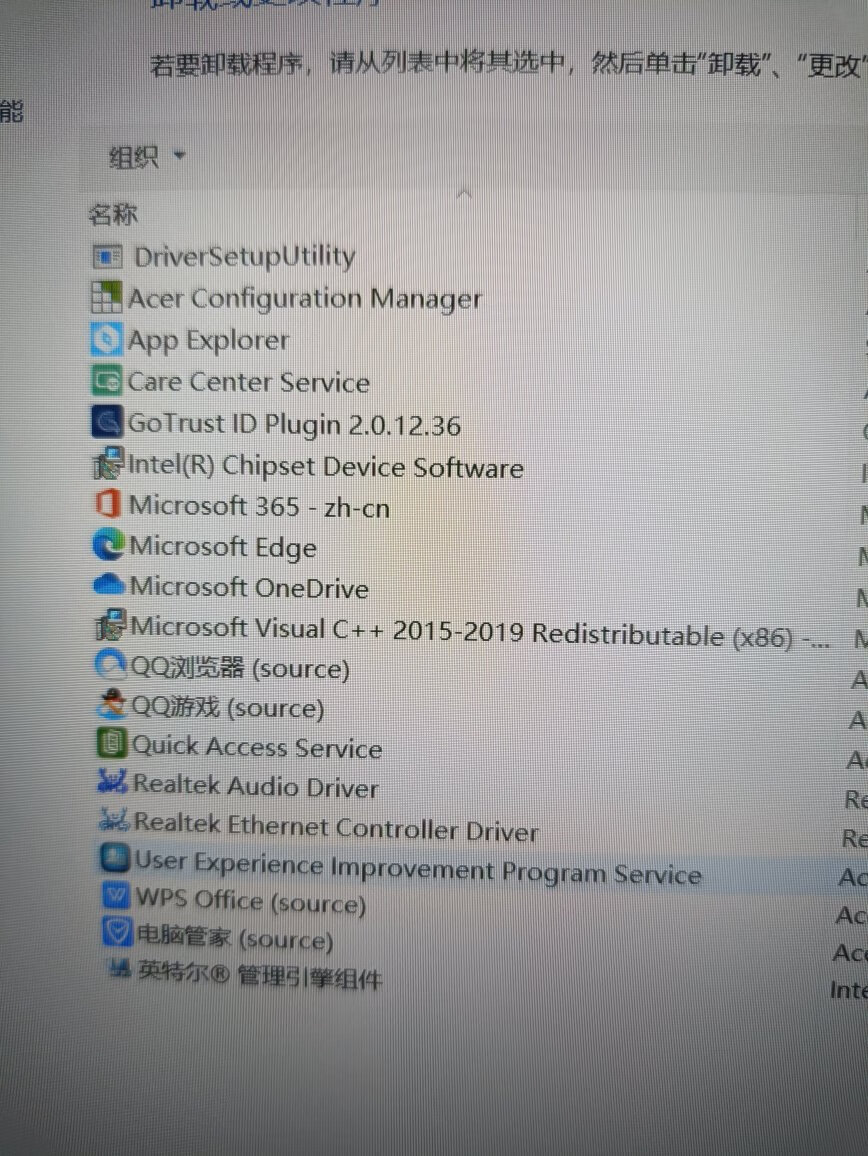Select Microsoft 365 - zh-cn text

tap(260, 507)
